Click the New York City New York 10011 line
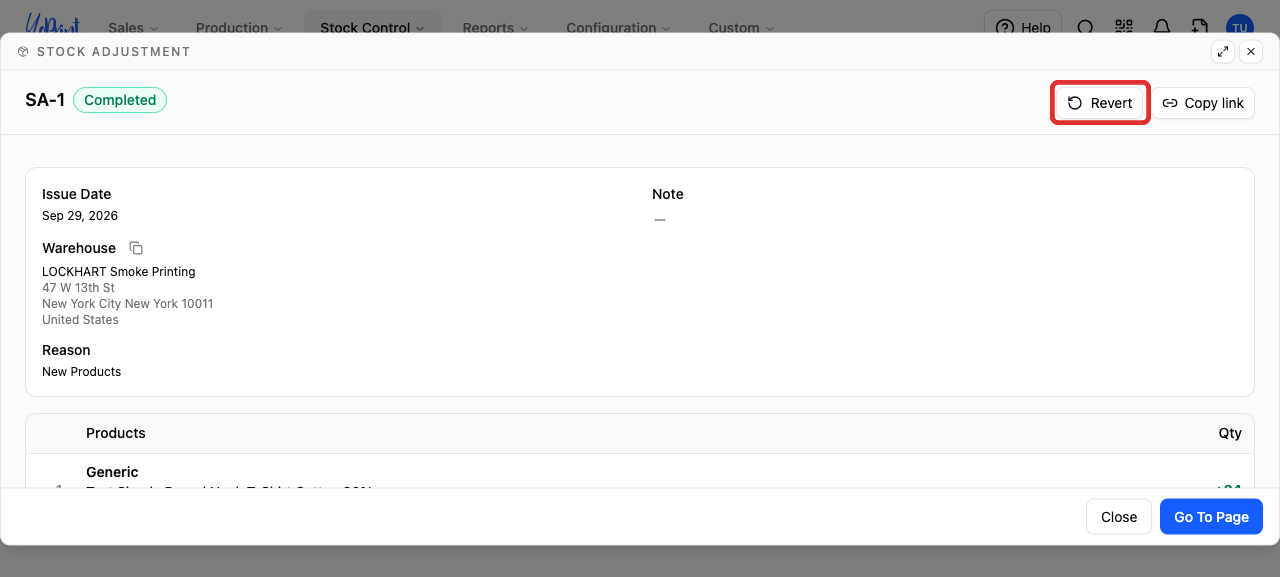 click(x=127, y=304)
